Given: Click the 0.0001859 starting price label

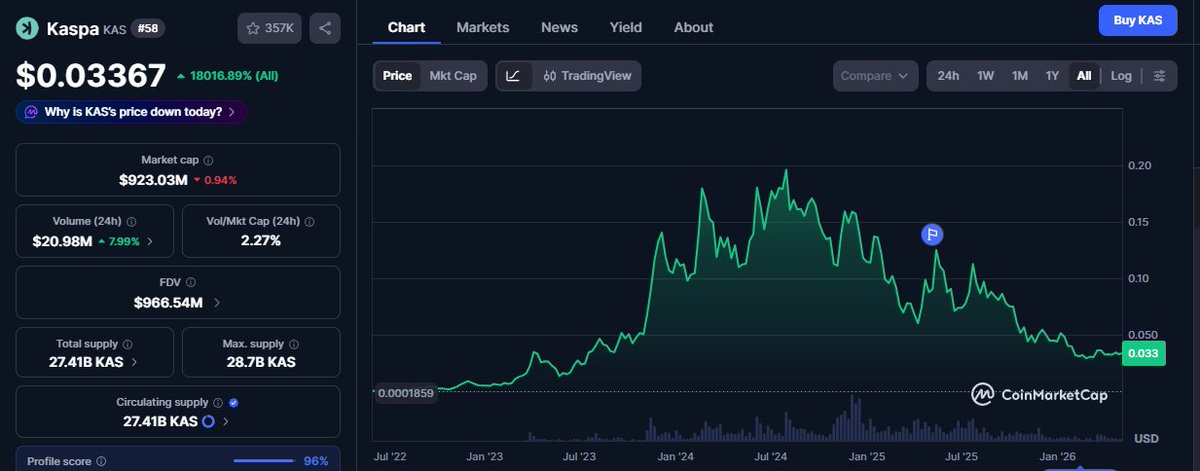Looking at the screenshot, I should coord(407,393).
